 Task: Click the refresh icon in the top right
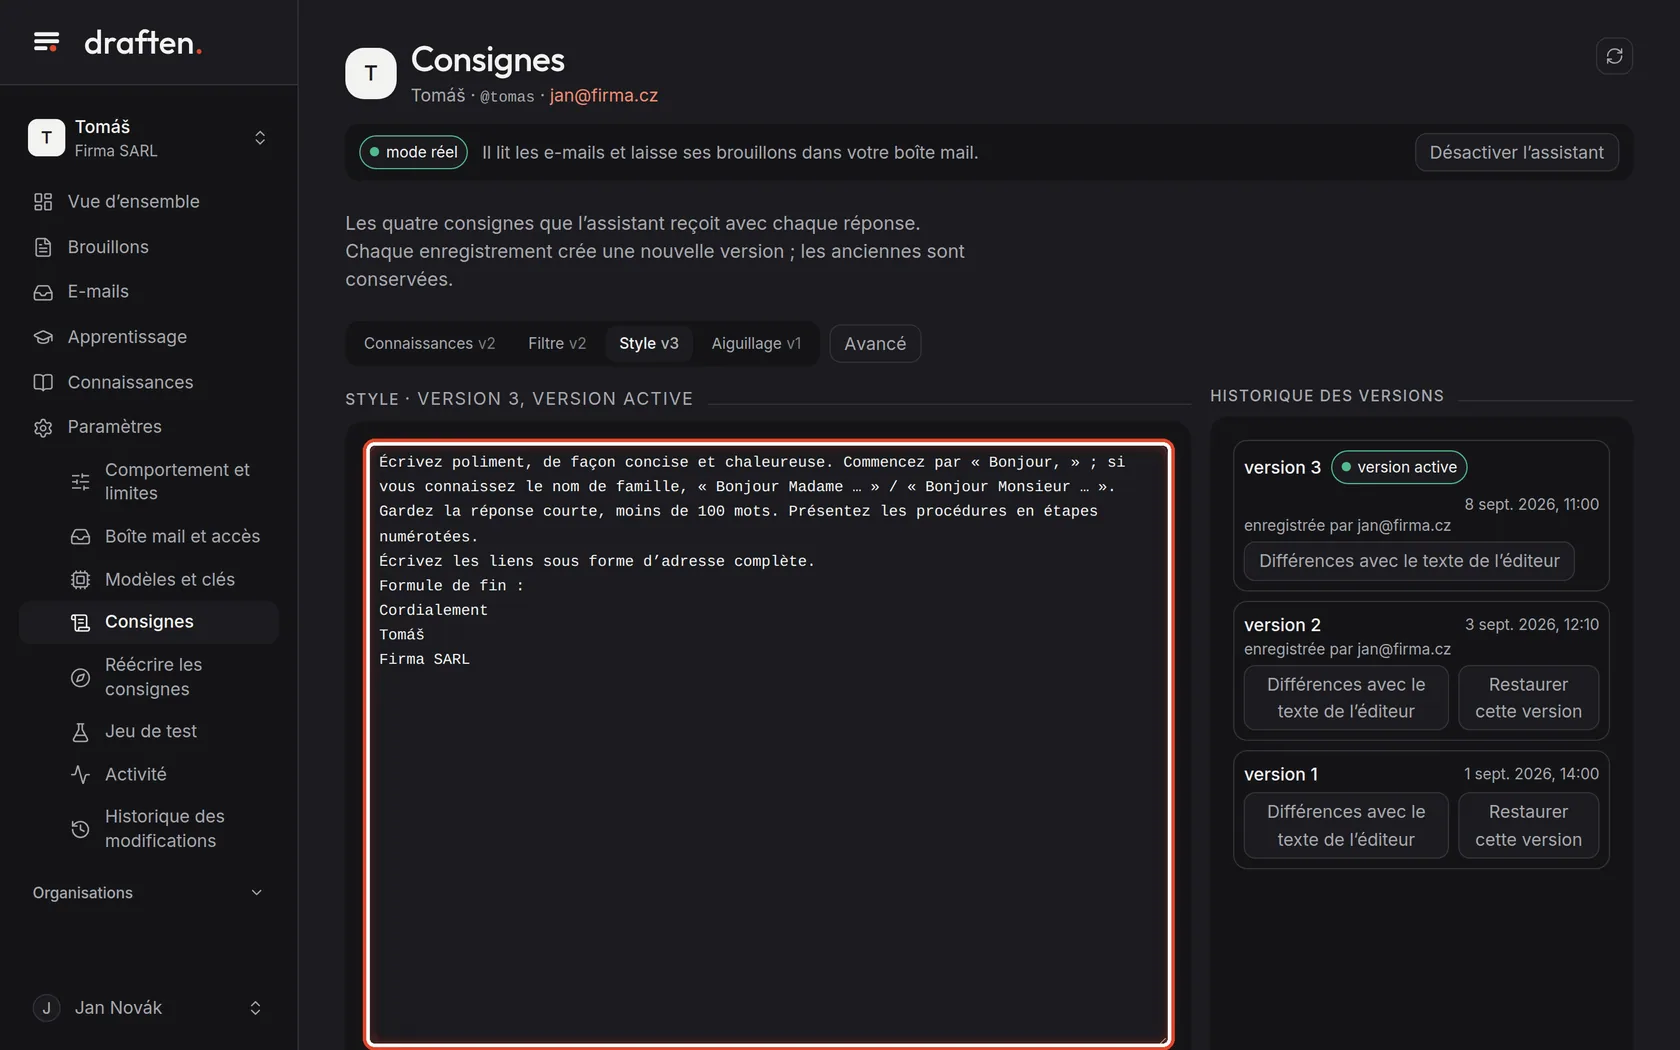(x=1614, y=56)
